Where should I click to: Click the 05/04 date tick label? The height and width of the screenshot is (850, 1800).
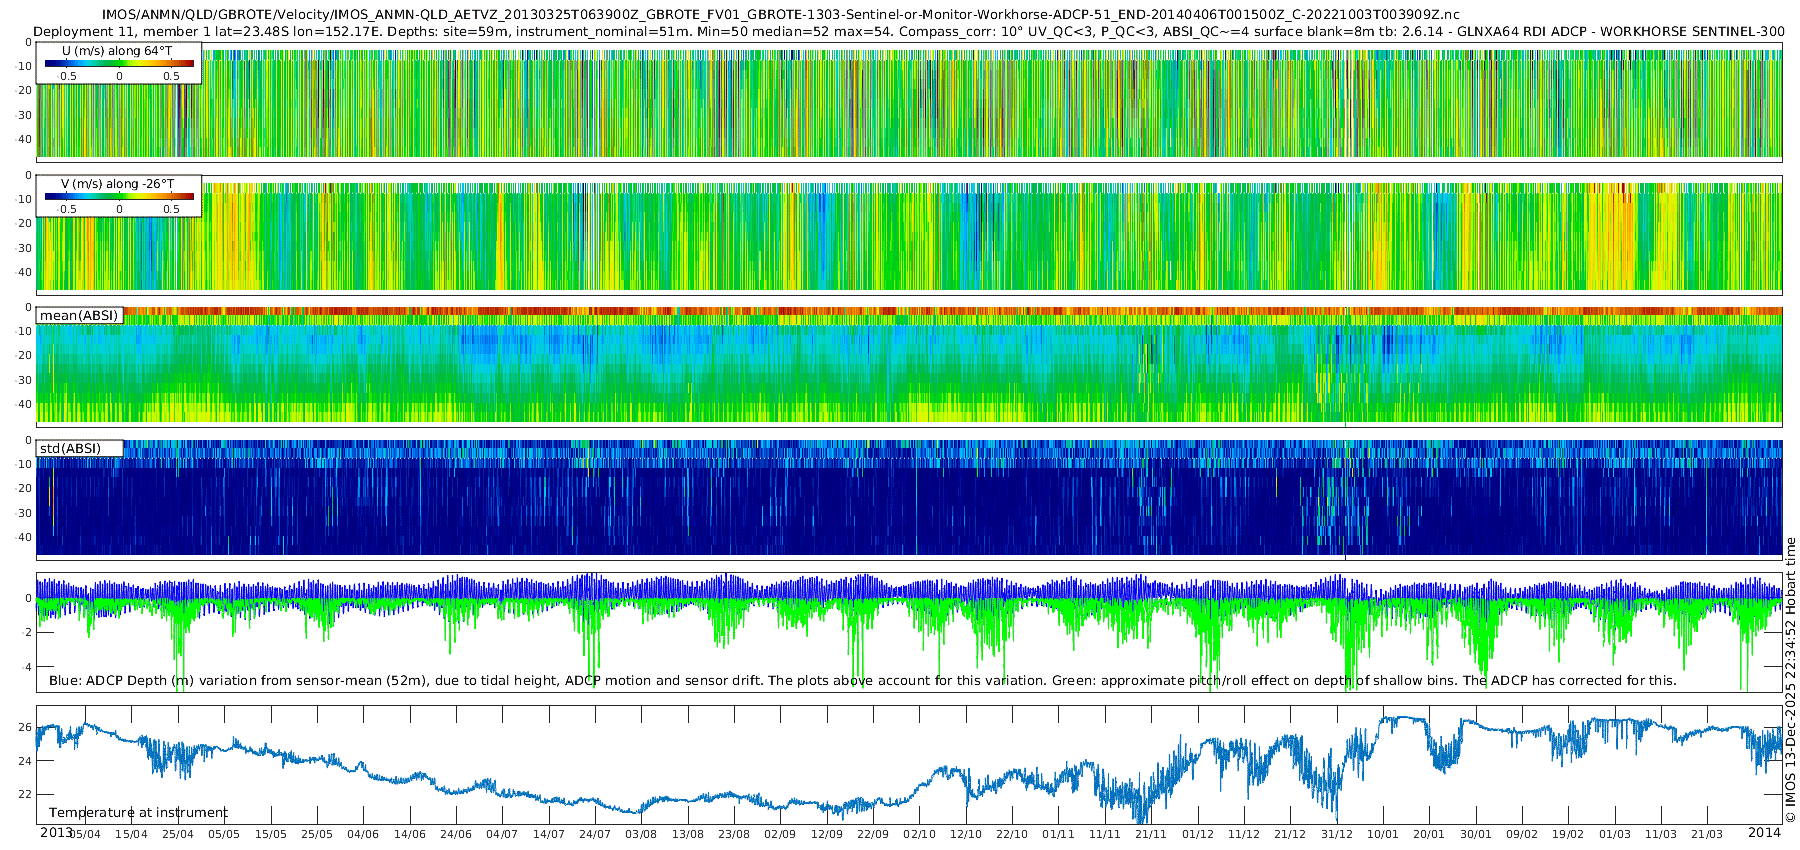pos(84,834)
